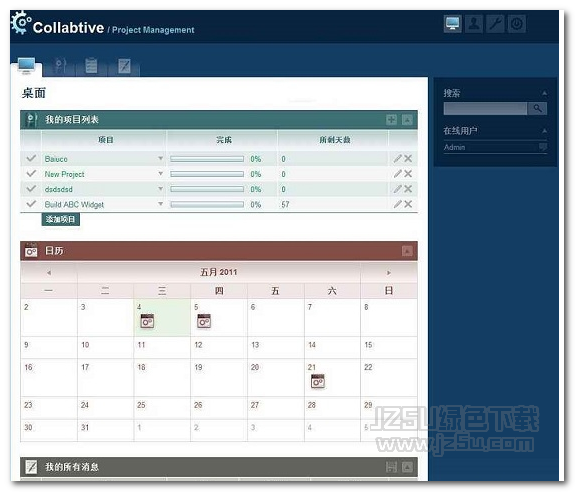575x492 pixels.
Task: Expand details arrow for dsdsdsd row
Action: [160, 189]
